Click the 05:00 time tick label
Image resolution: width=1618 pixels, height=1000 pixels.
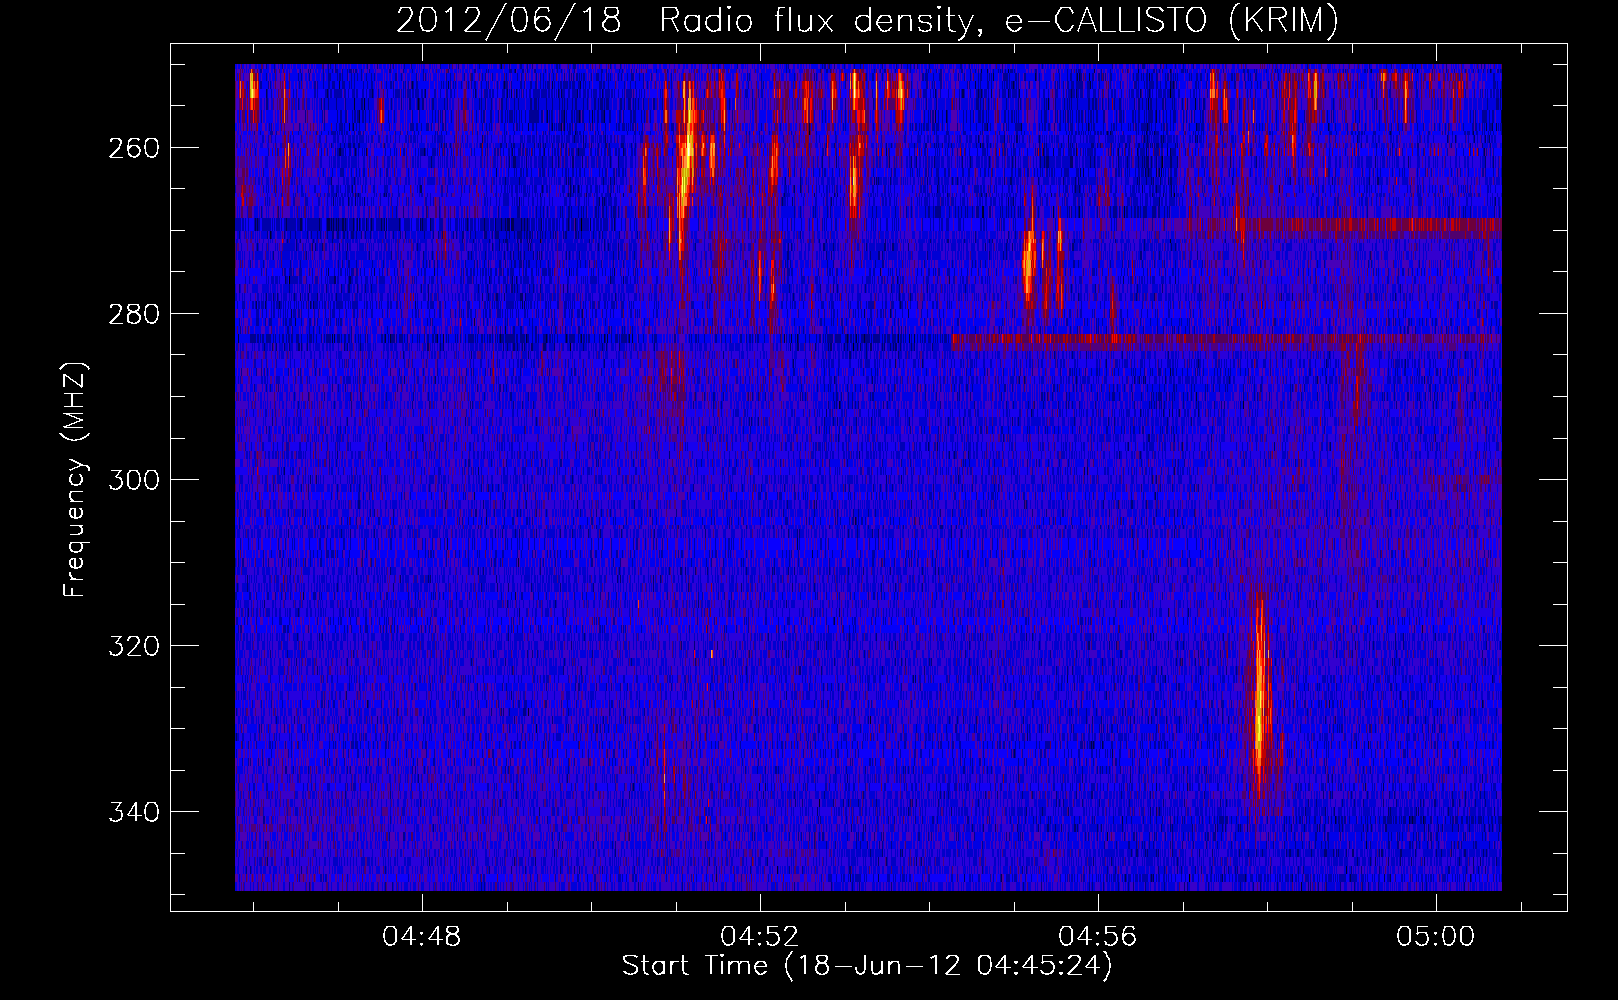(x=1436, y=936)
